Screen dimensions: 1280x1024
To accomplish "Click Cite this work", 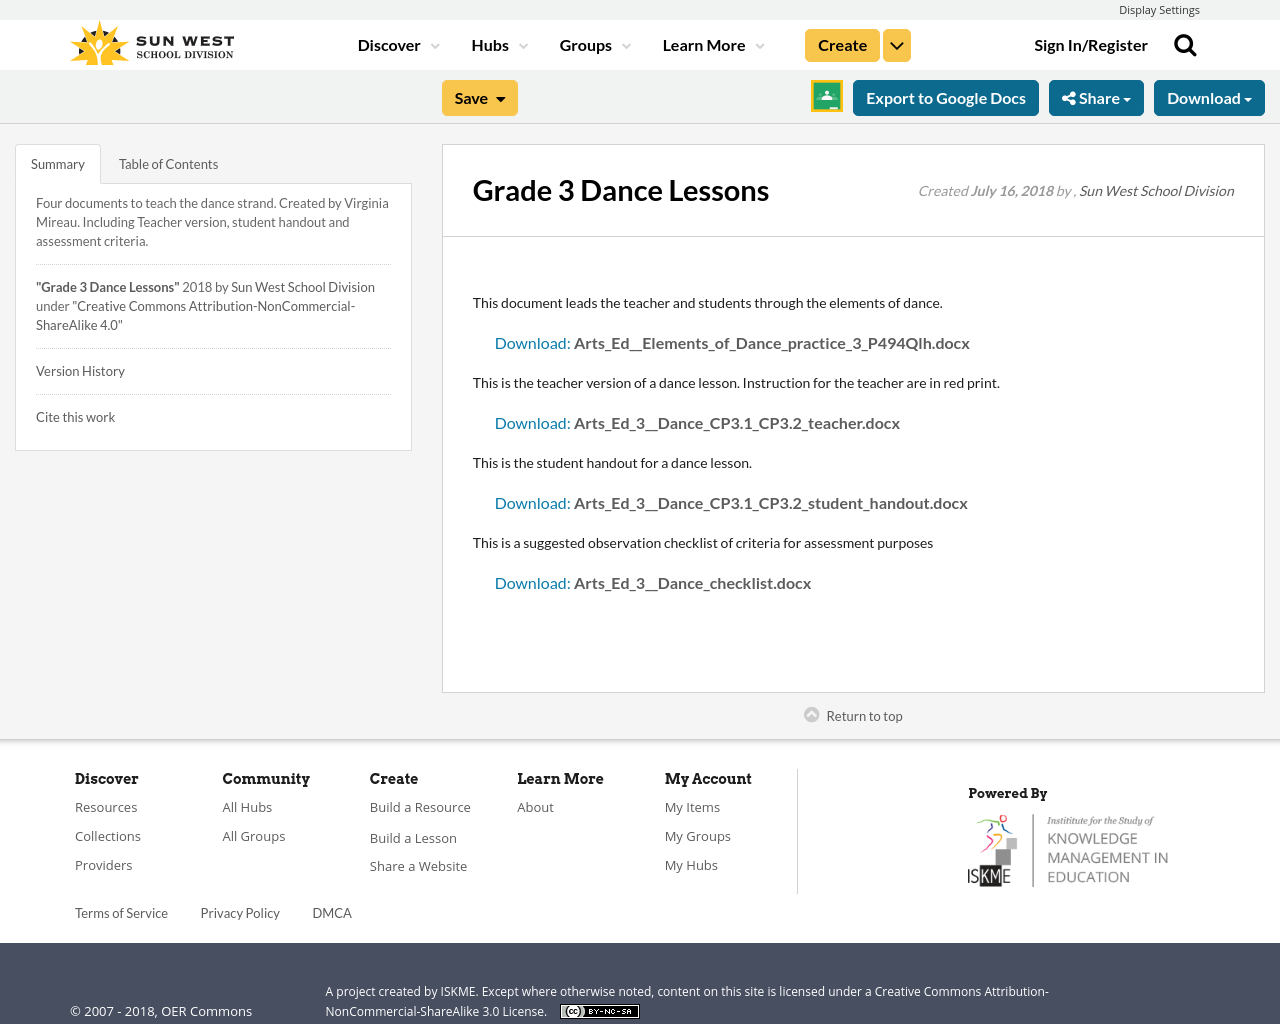I will [75, 416].
